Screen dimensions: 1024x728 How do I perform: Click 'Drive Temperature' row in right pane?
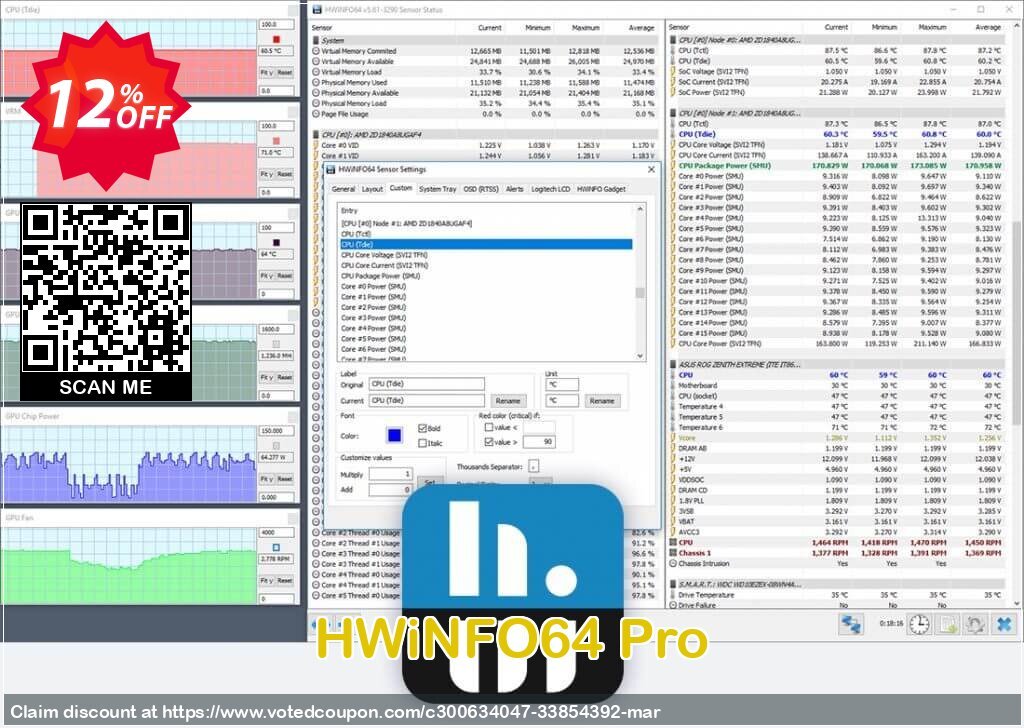836,595
